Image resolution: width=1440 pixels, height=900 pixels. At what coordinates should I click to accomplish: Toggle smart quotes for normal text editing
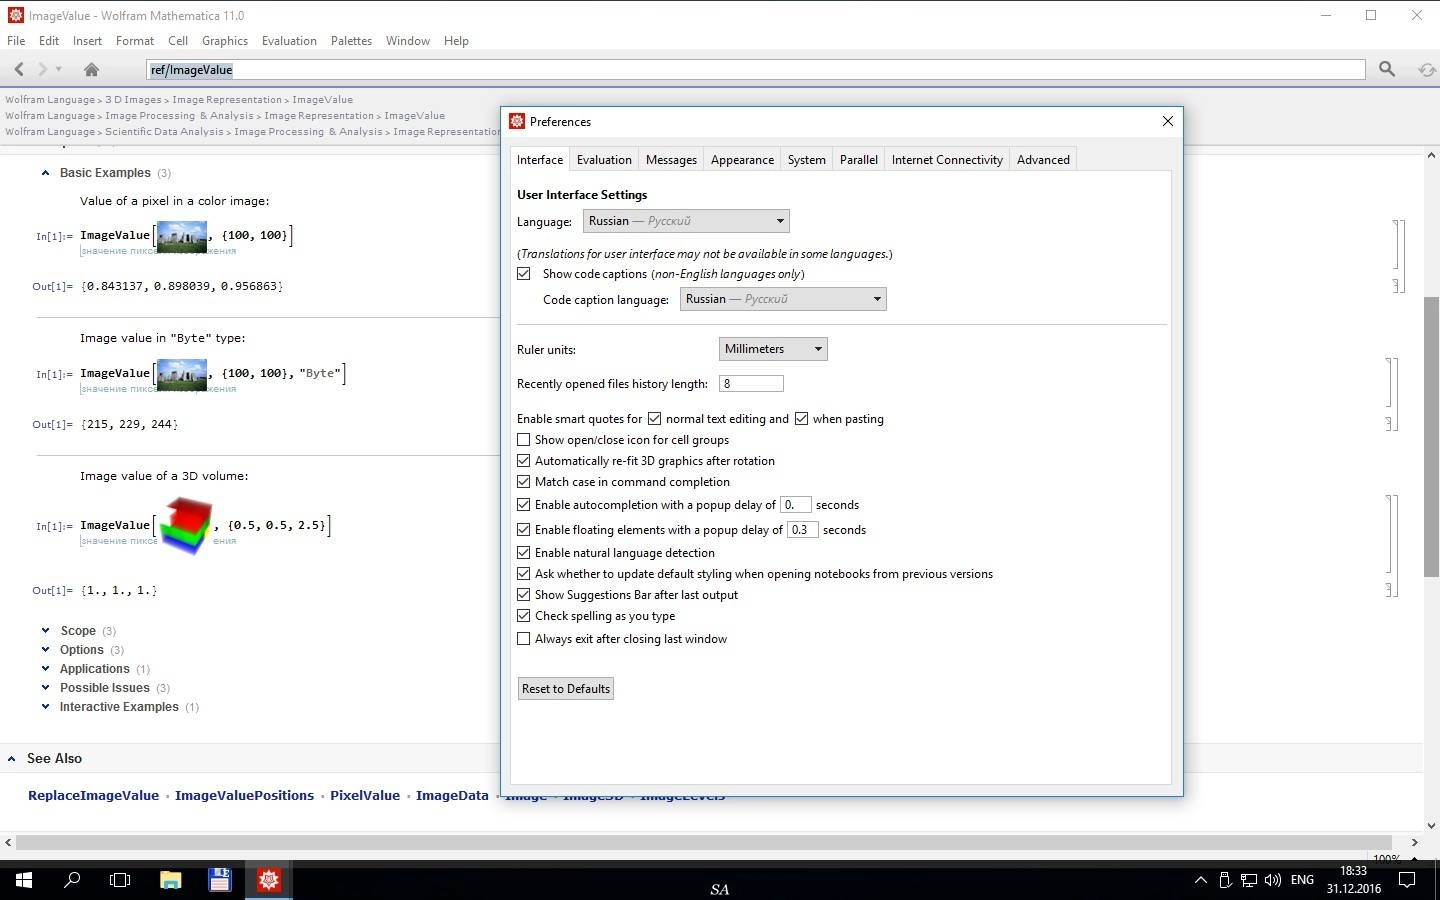tap(654, 418)
